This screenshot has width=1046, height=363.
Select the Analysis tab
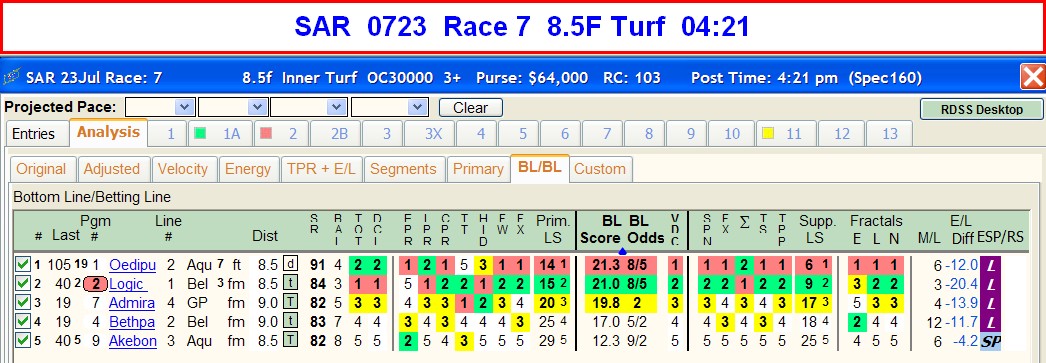tap(108, 132)
